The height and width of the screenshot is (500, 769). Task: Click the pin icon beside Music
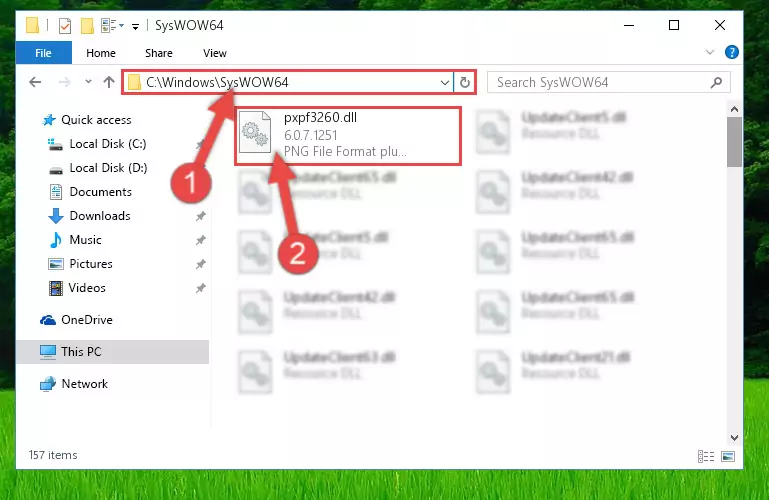[200, 240]
